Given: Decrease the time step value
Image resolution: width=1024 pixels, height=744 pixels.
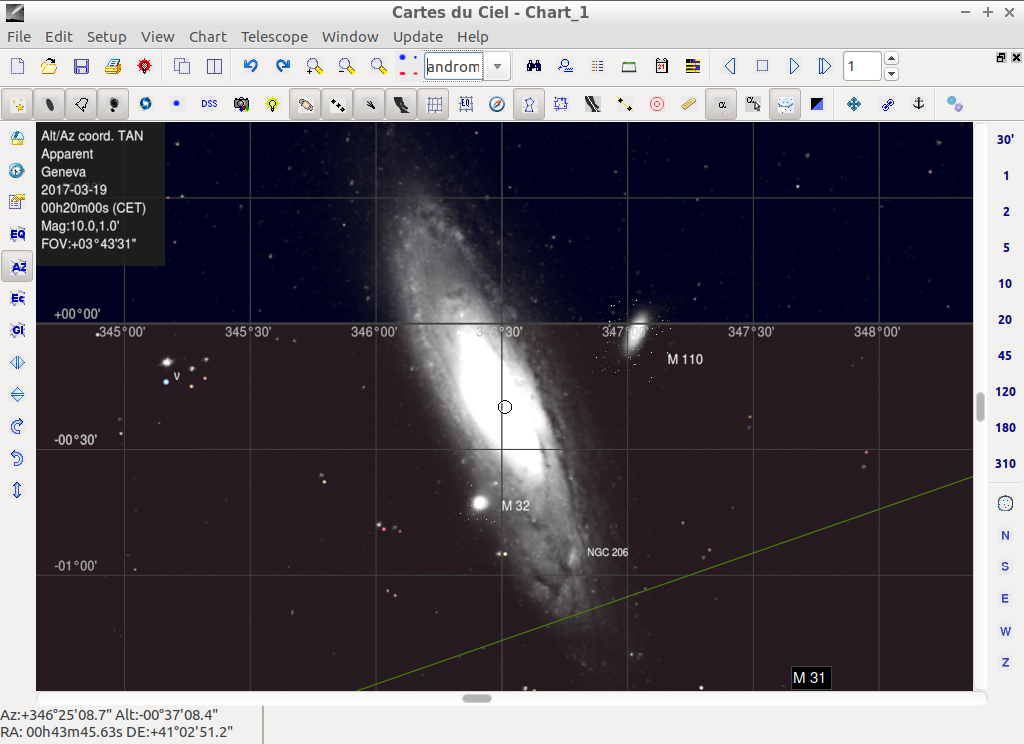Looking at the screenshot, I should coord(891,74).
